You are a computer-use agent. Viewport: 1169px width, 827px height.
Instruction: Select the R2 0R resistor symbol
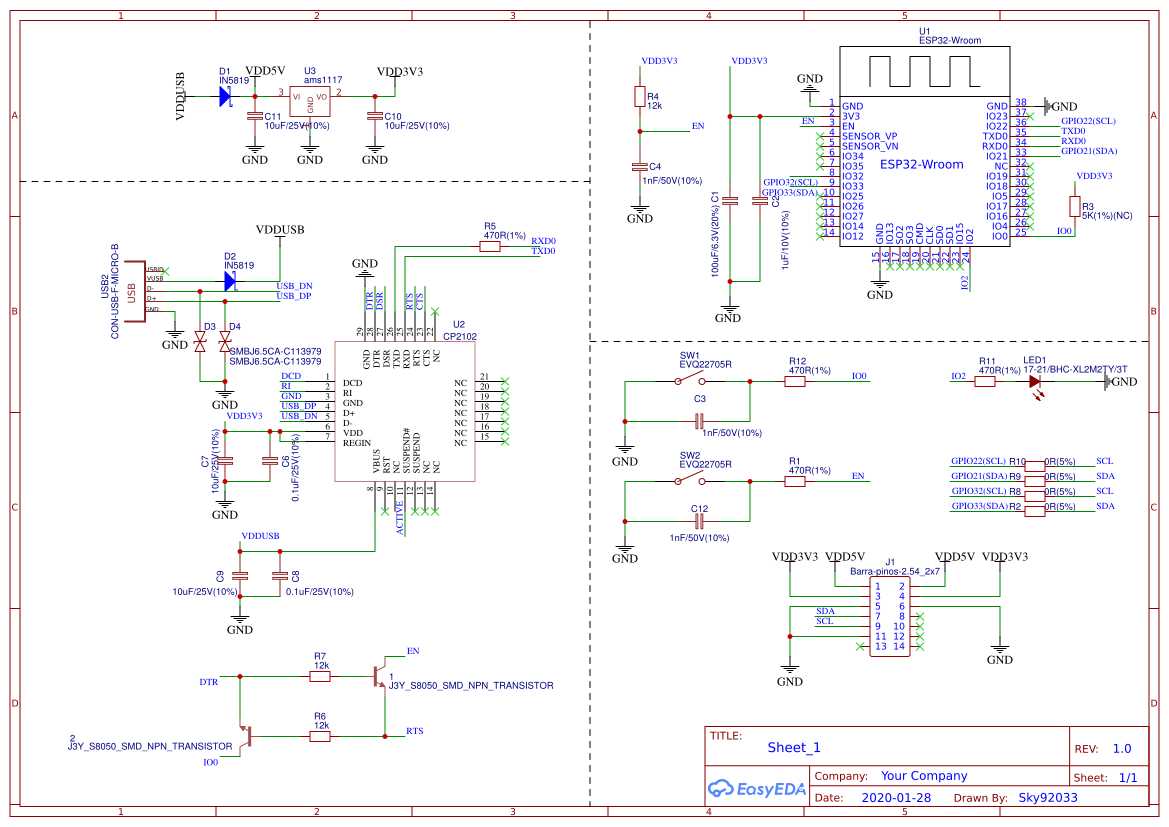(1035, 511)
